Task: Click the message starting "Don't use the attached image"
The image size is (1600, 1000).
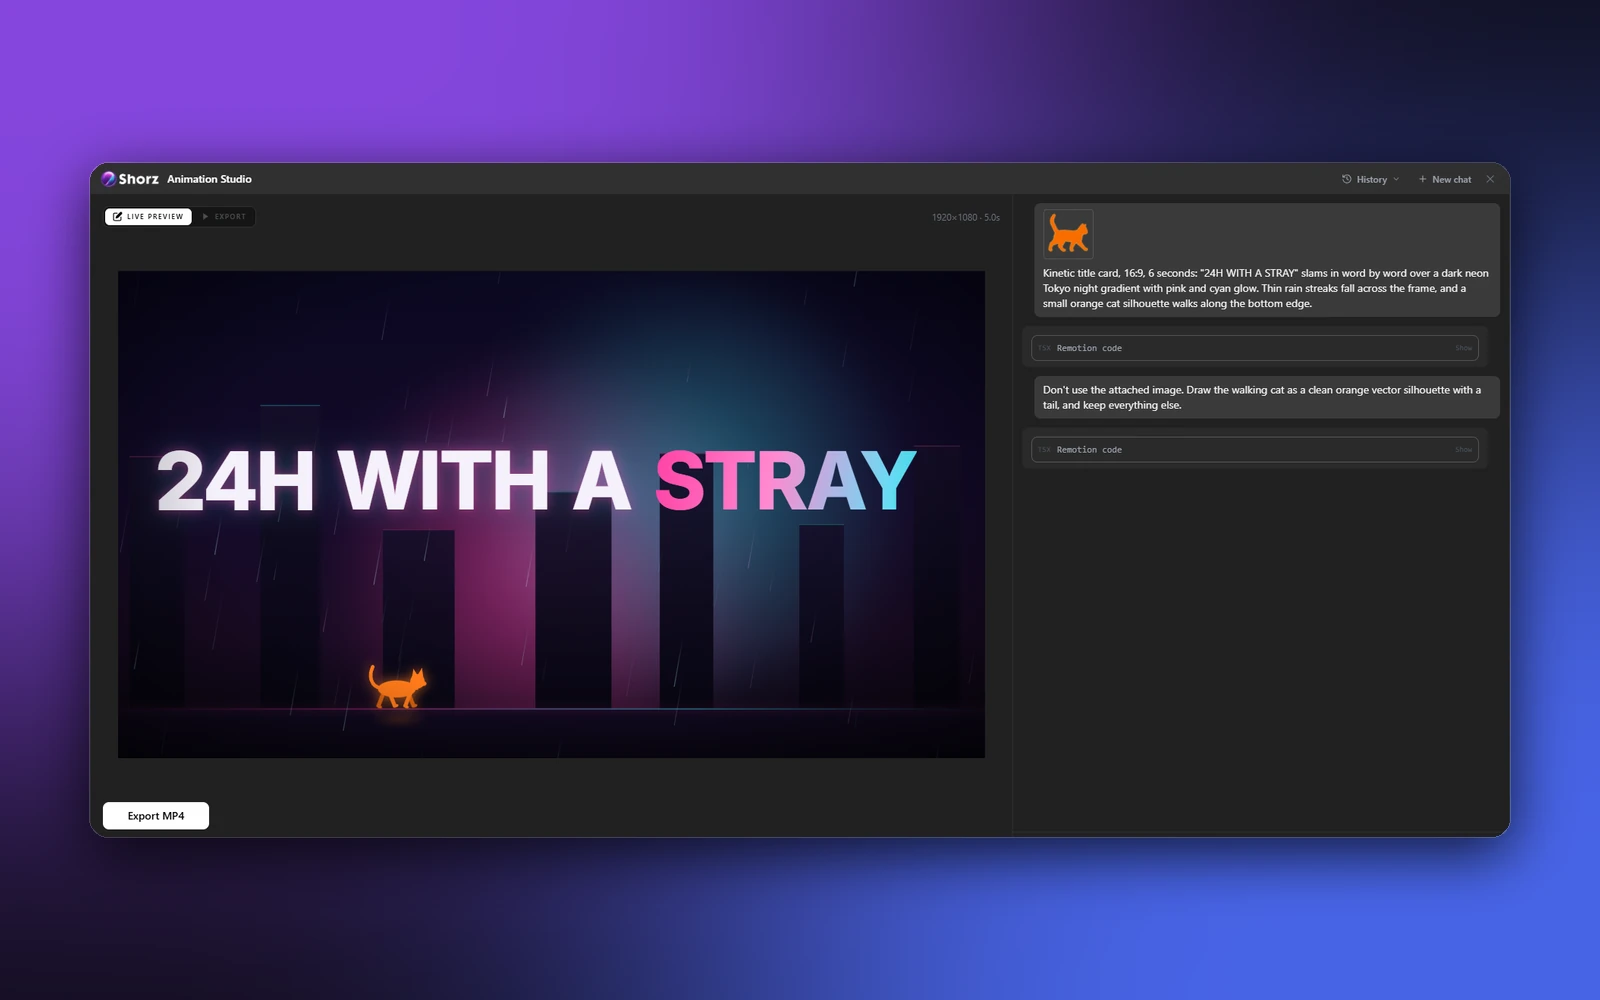Action: coord(1267,397)
